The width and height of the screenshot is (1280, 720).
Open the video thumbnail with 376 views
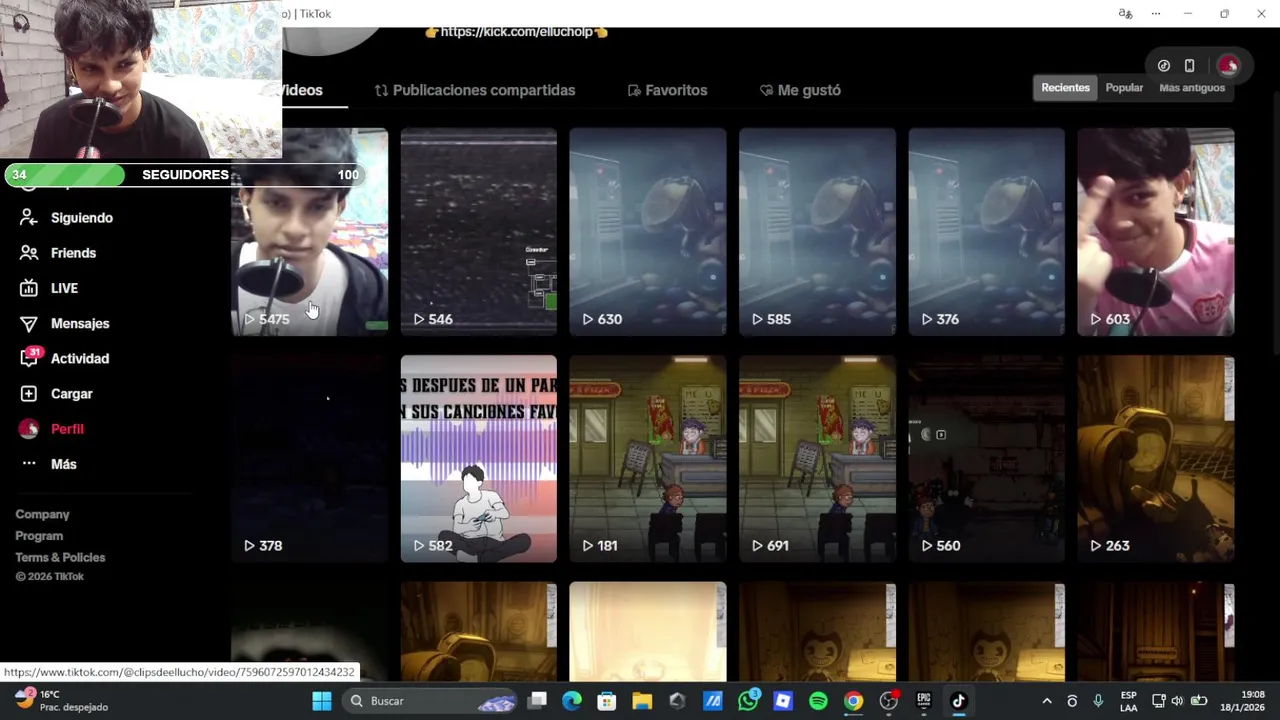point(987,232)
